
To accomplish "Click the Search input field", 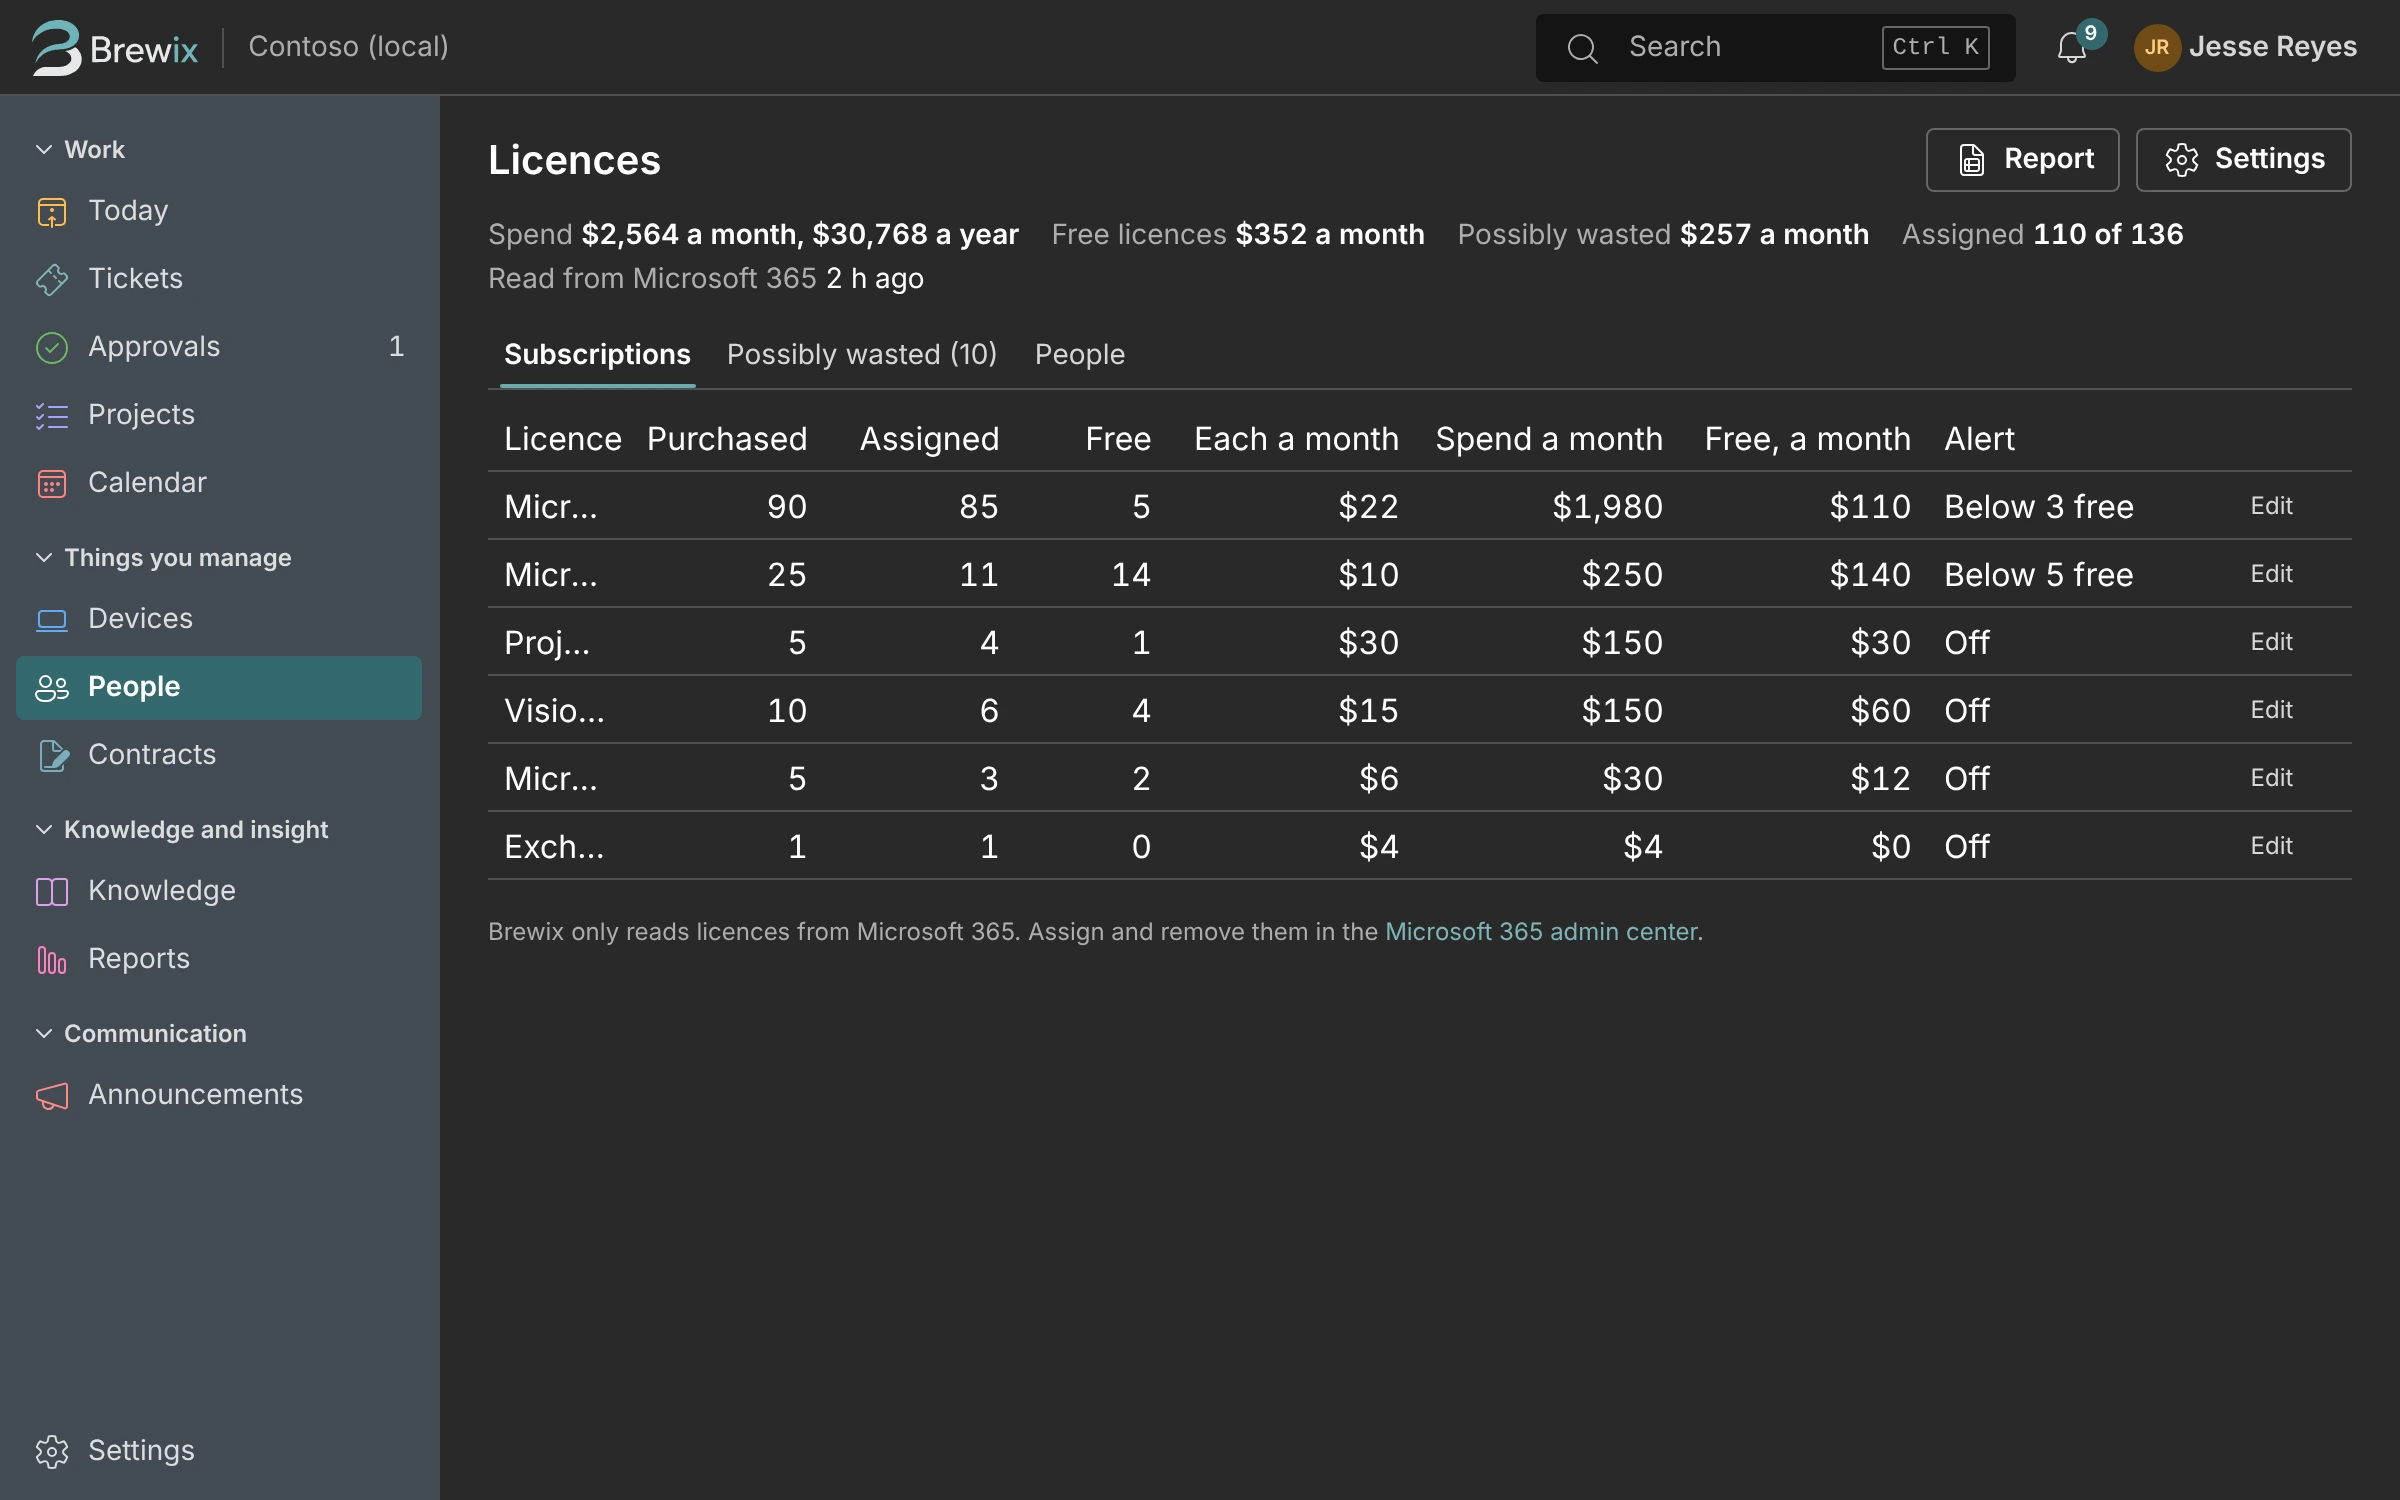I will (1775, 47).
